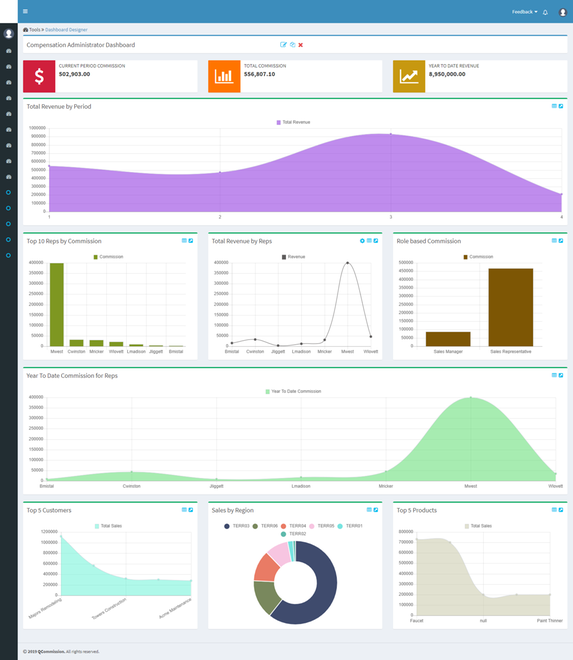Viewport: 573px width, 660px height.
Task: Click the Sales Manager commission bar
Action: tap(448, 339)
